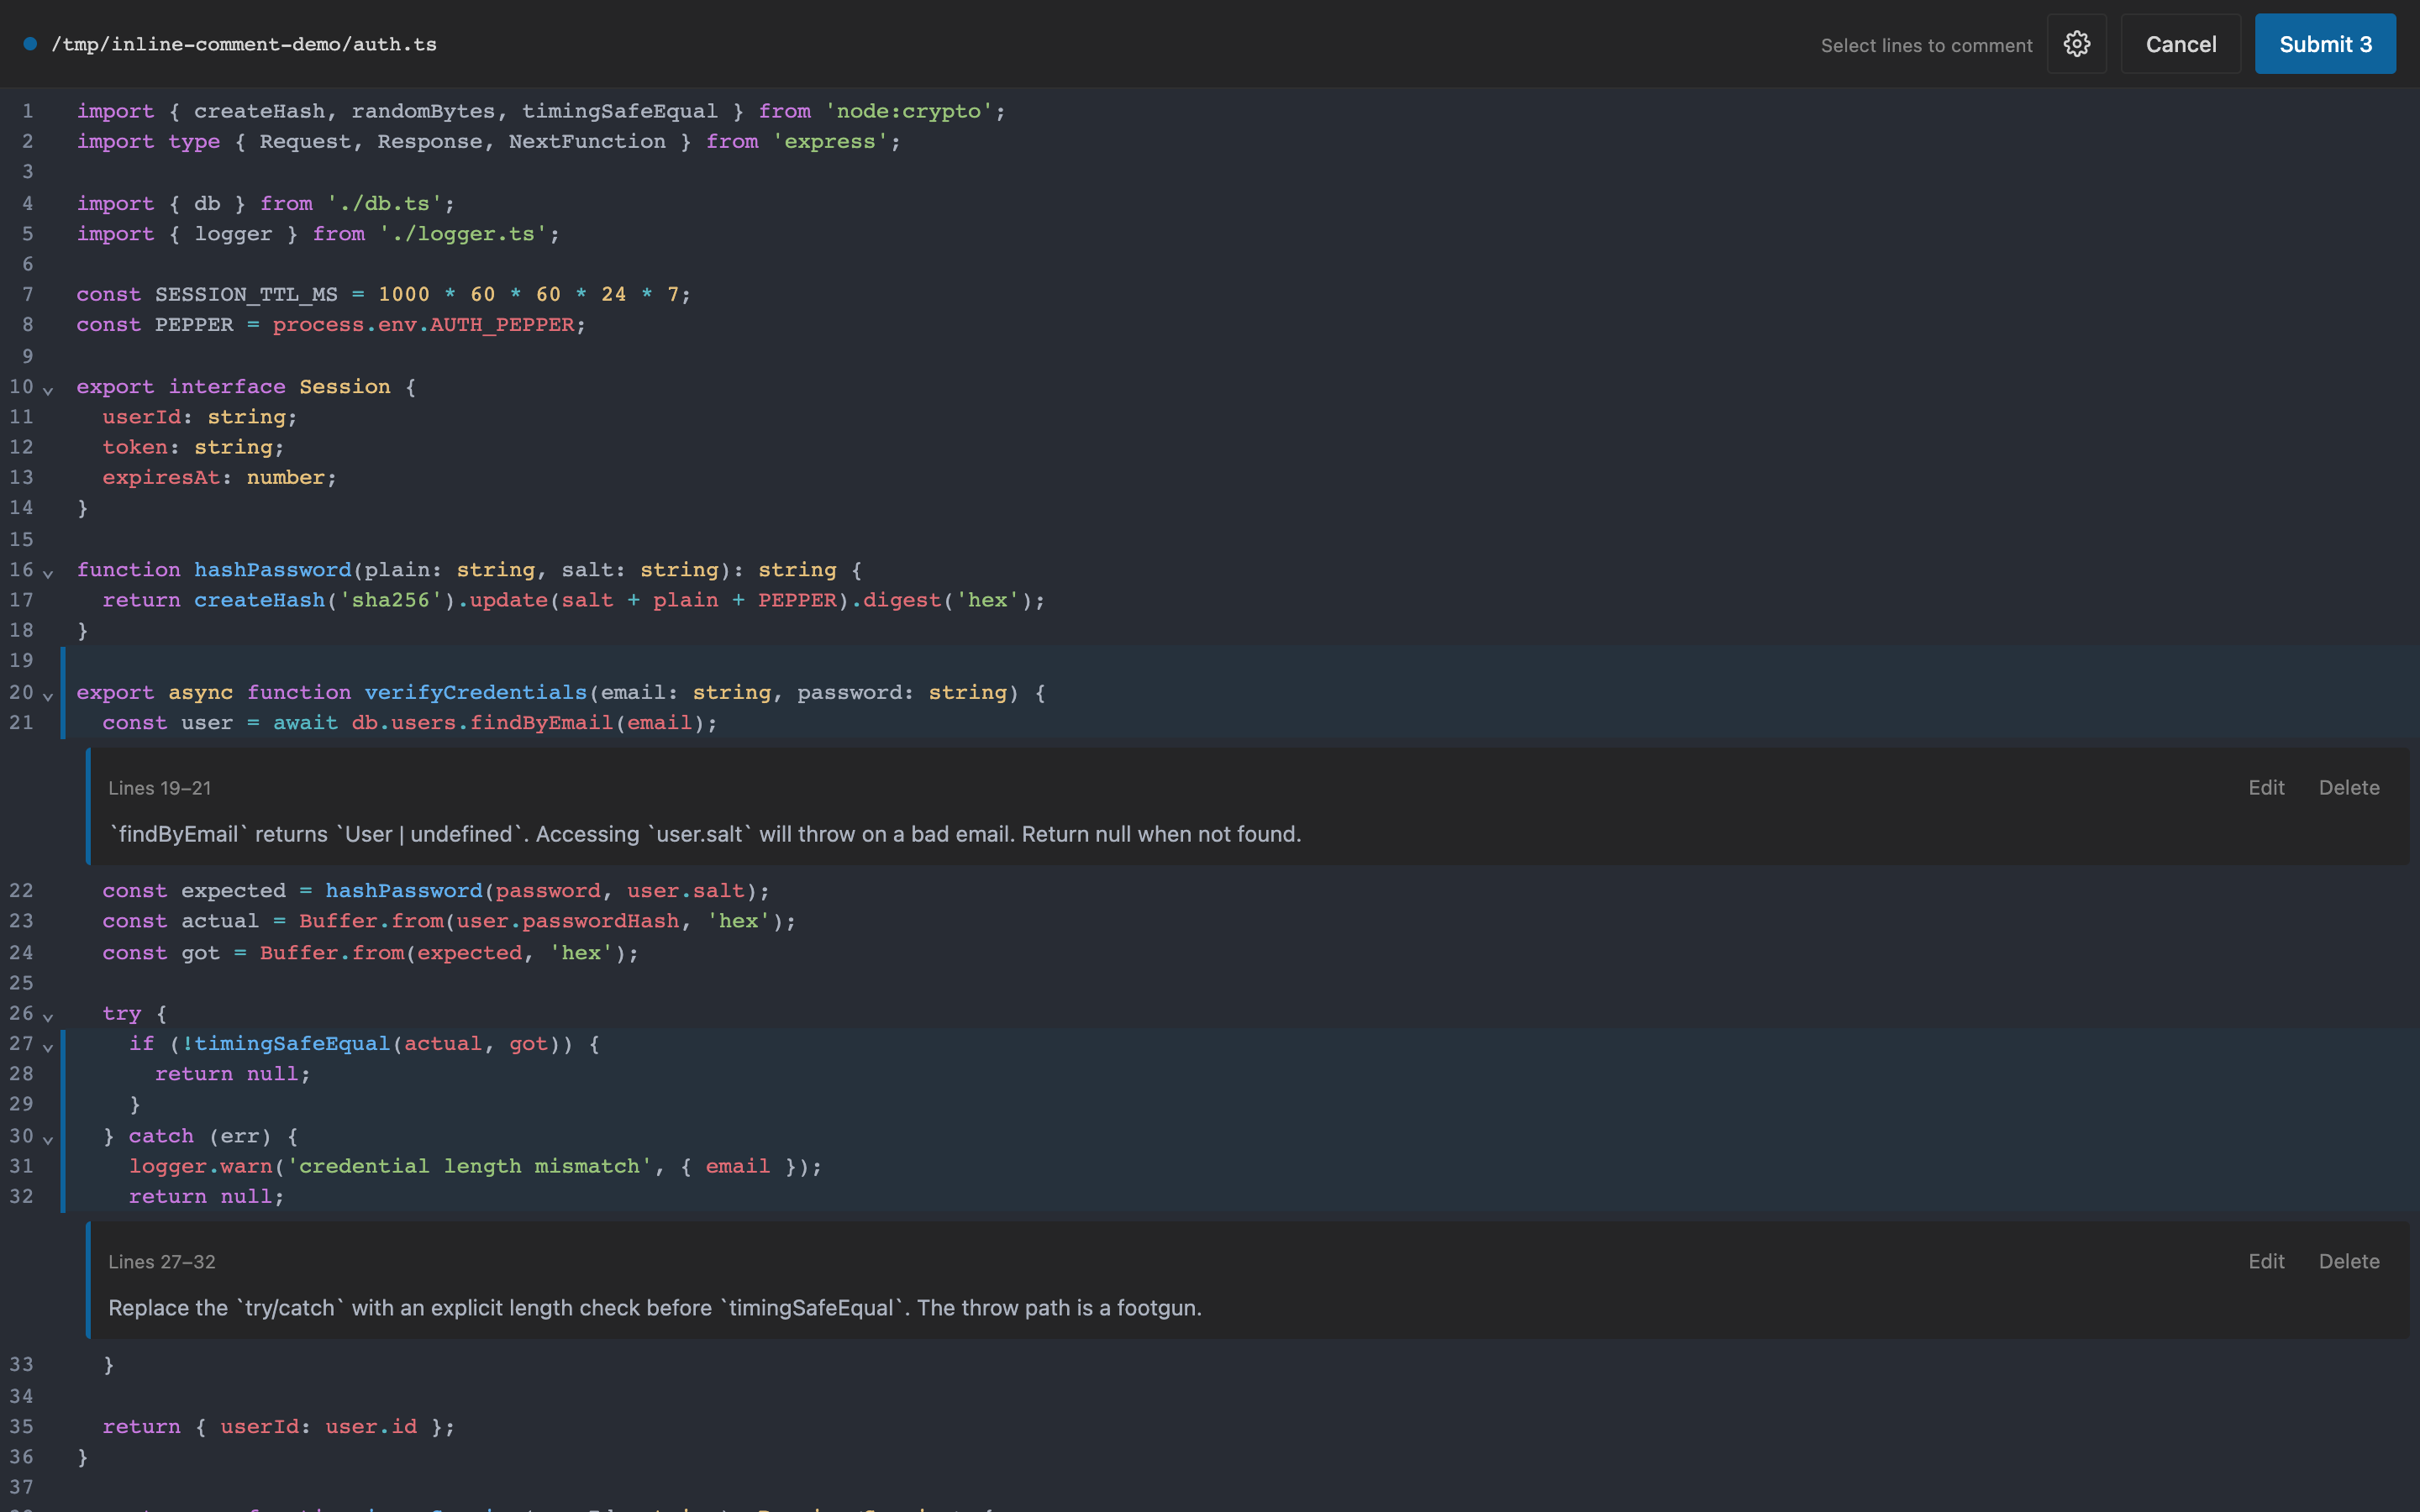Select line number 17 in gutter
This screenshot has height=1512, width=2420.
[21, 600]
